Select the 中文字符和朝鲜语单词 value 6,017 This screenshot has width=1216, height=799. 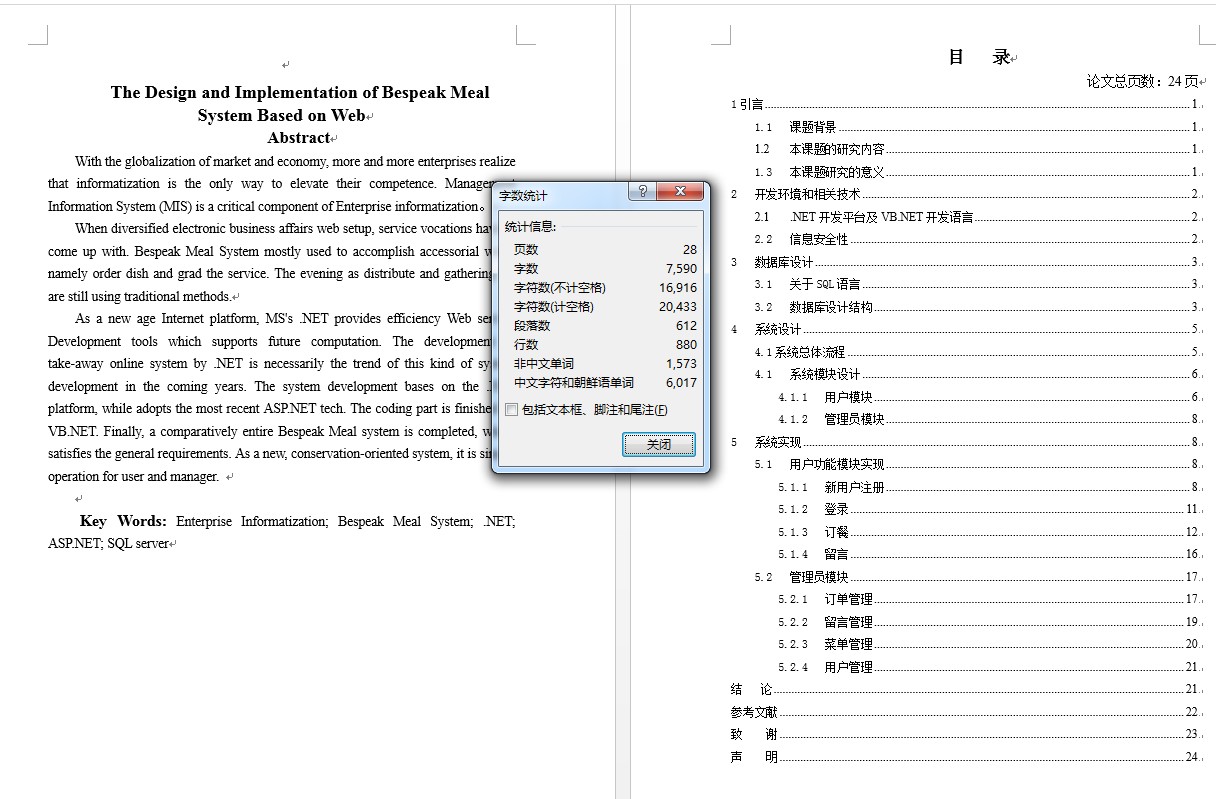[681, 383]
